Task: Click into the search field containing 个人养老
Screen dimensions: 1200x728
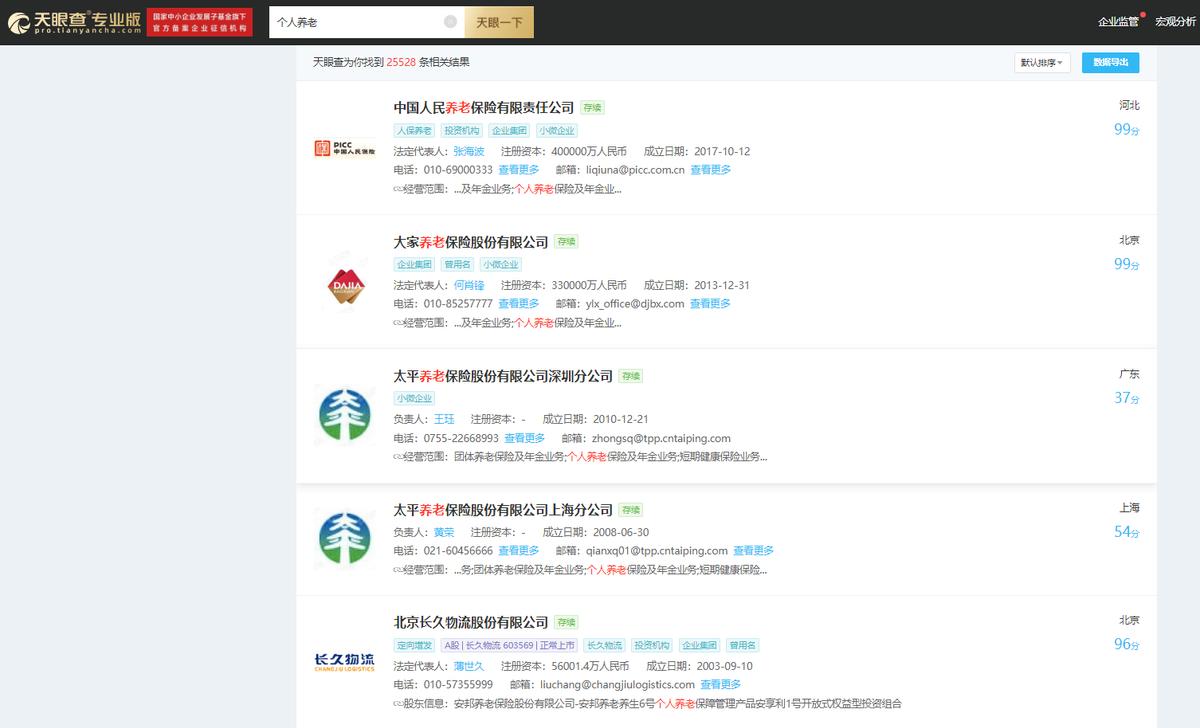Action: (355, 22)
